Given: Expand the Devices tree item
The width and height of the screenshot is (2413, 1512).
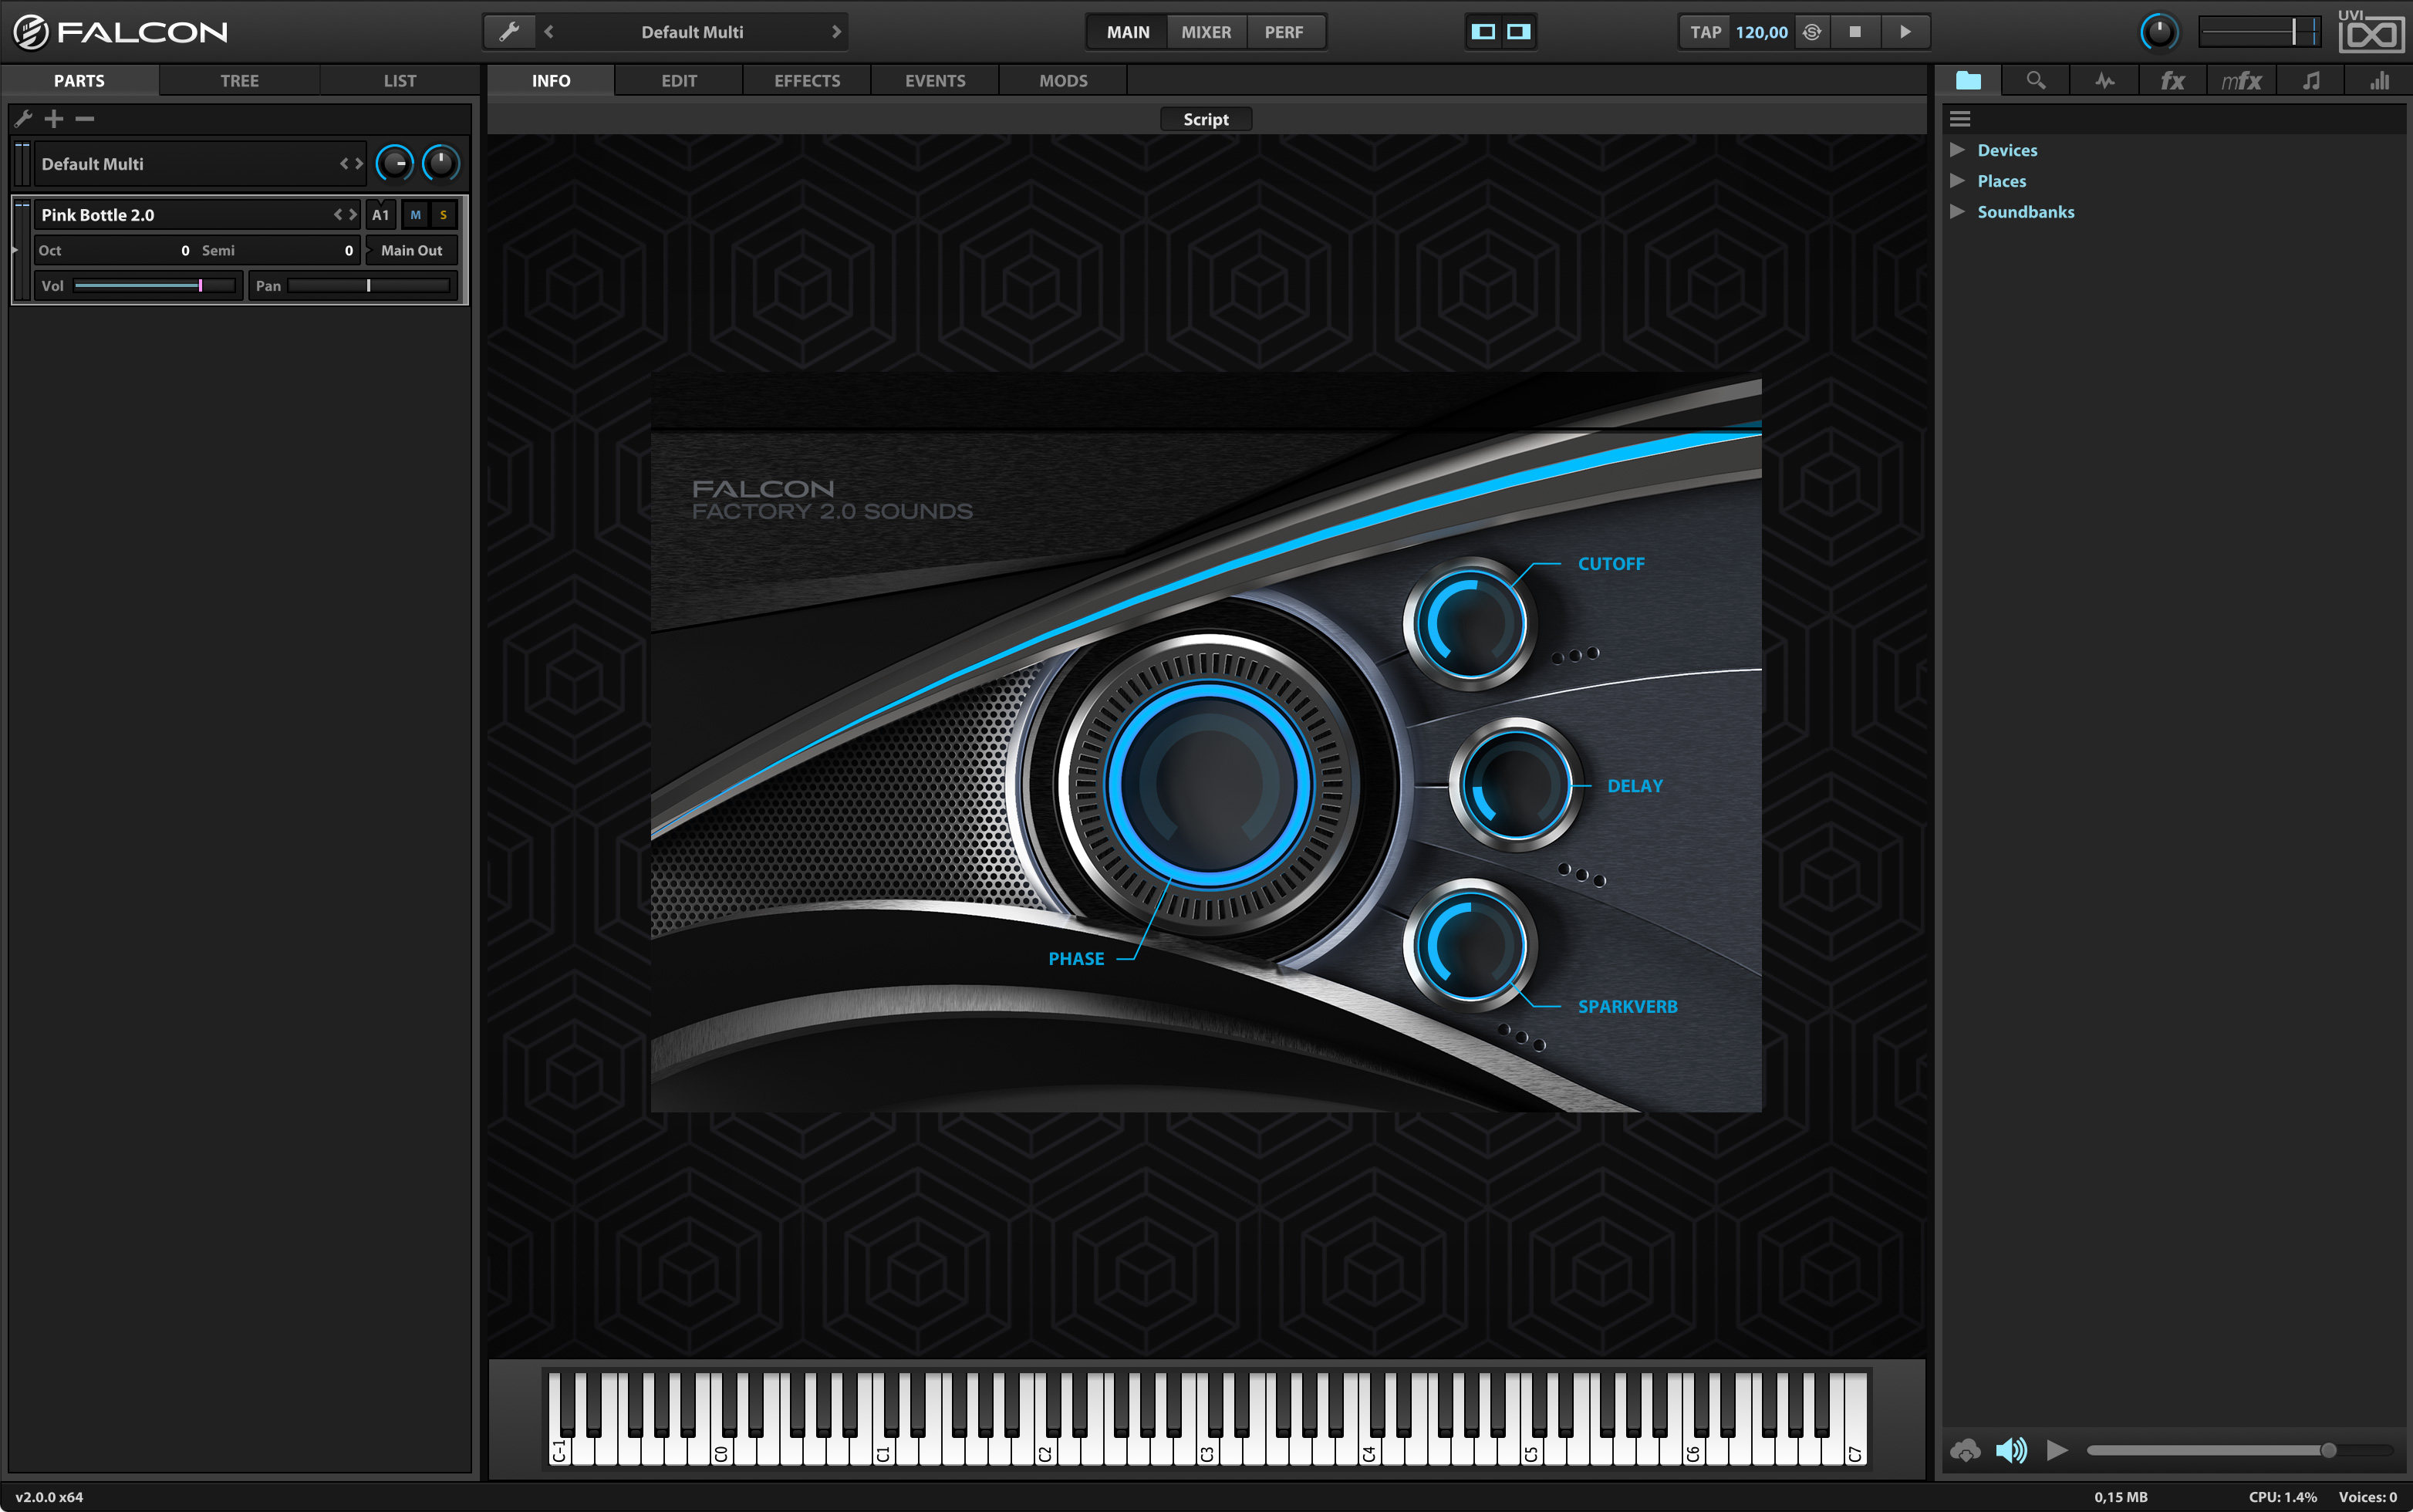Looking at the screenshot, I should click(1957, 150).
